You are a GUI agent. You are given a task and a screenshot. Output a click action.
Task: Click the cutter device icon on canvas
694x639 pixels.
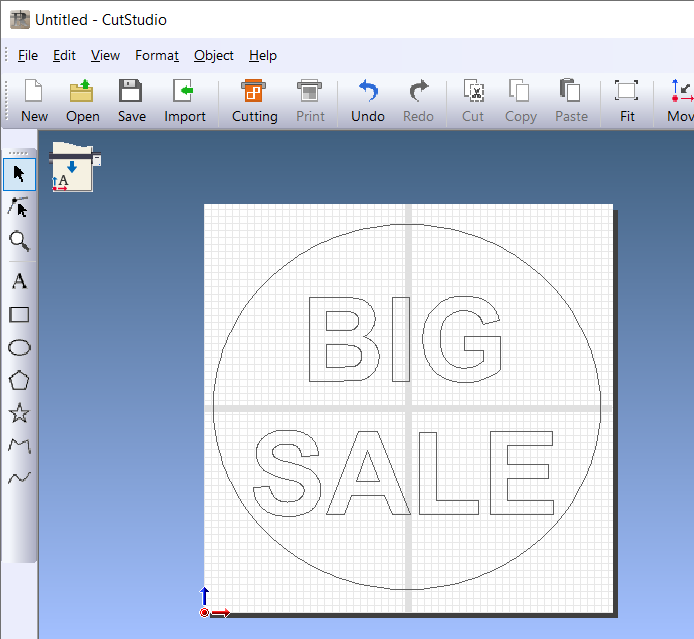coord(74,166)
